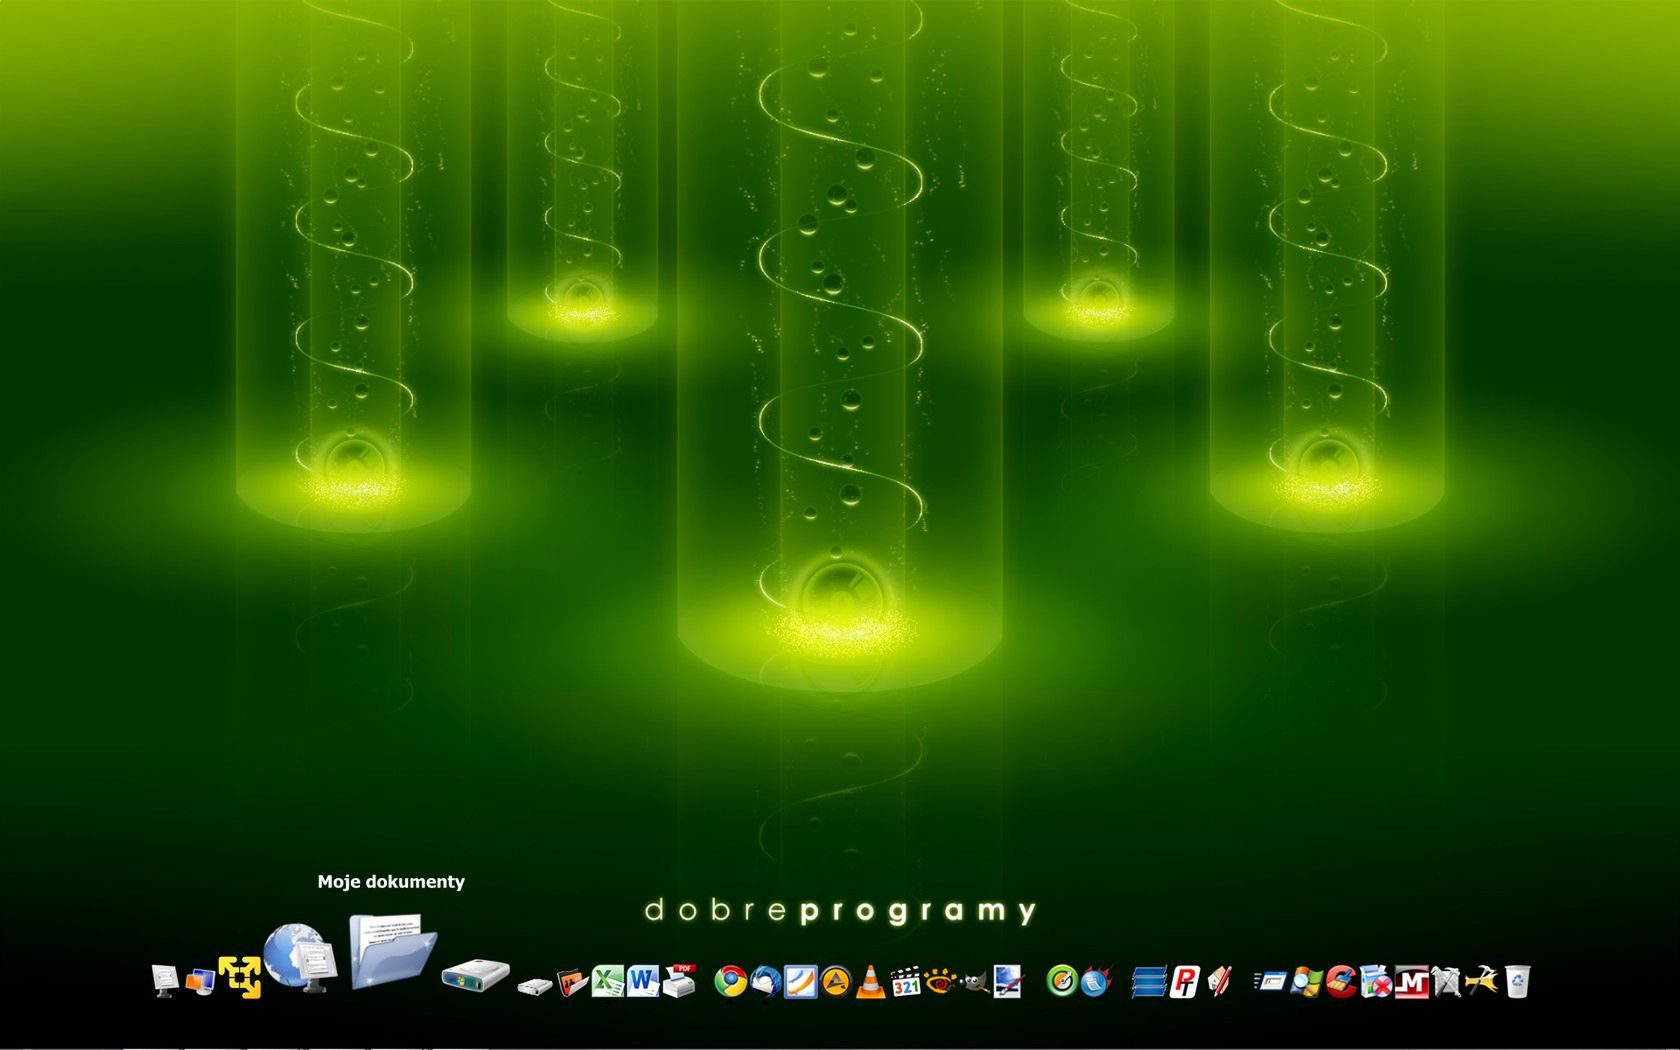1680x1050 pixels.
Task: Open the blue-orange swoosh document icon
Action: [800, 982]
